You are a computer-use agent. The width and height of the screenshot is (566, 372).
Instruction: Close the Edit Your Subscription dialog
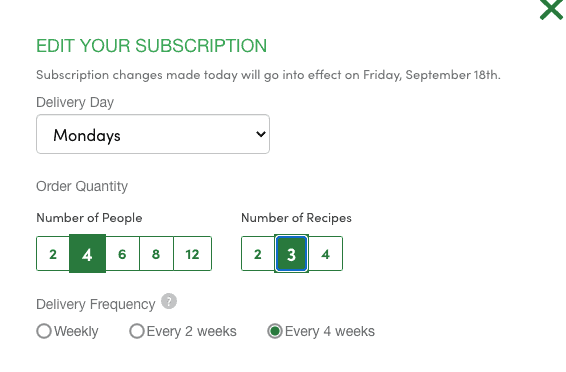[552, 9]
